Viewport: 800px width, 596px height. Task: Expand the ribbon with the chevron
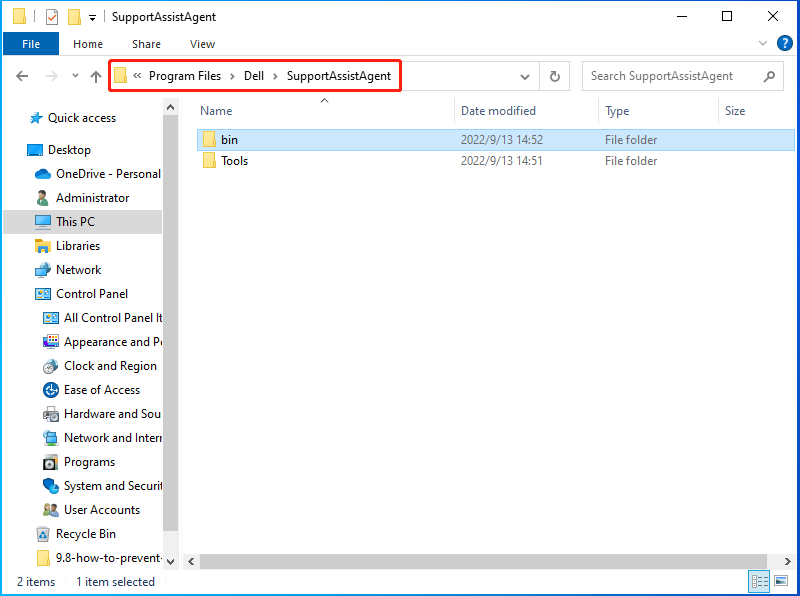[x=763, y=43]
